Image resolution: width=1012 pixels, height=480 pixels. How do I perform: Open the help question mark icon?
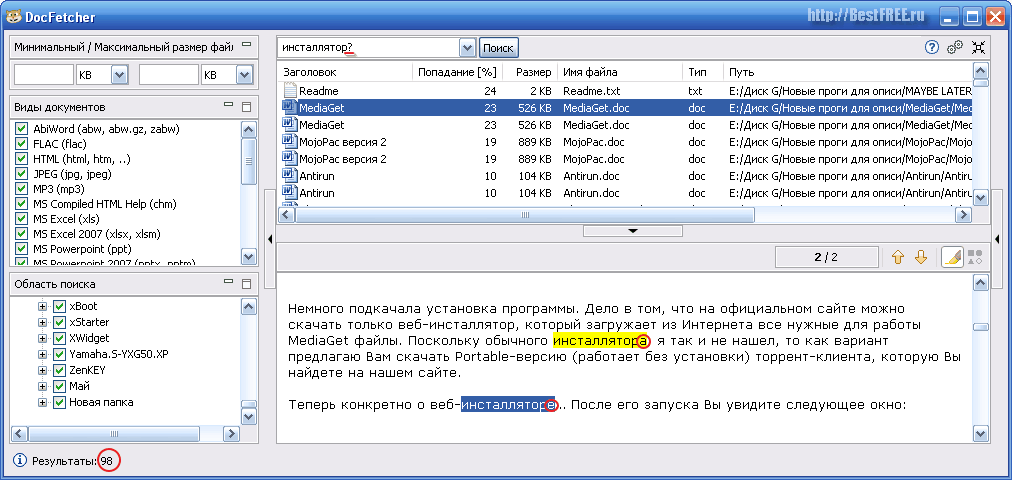click(x=932, y=47)
